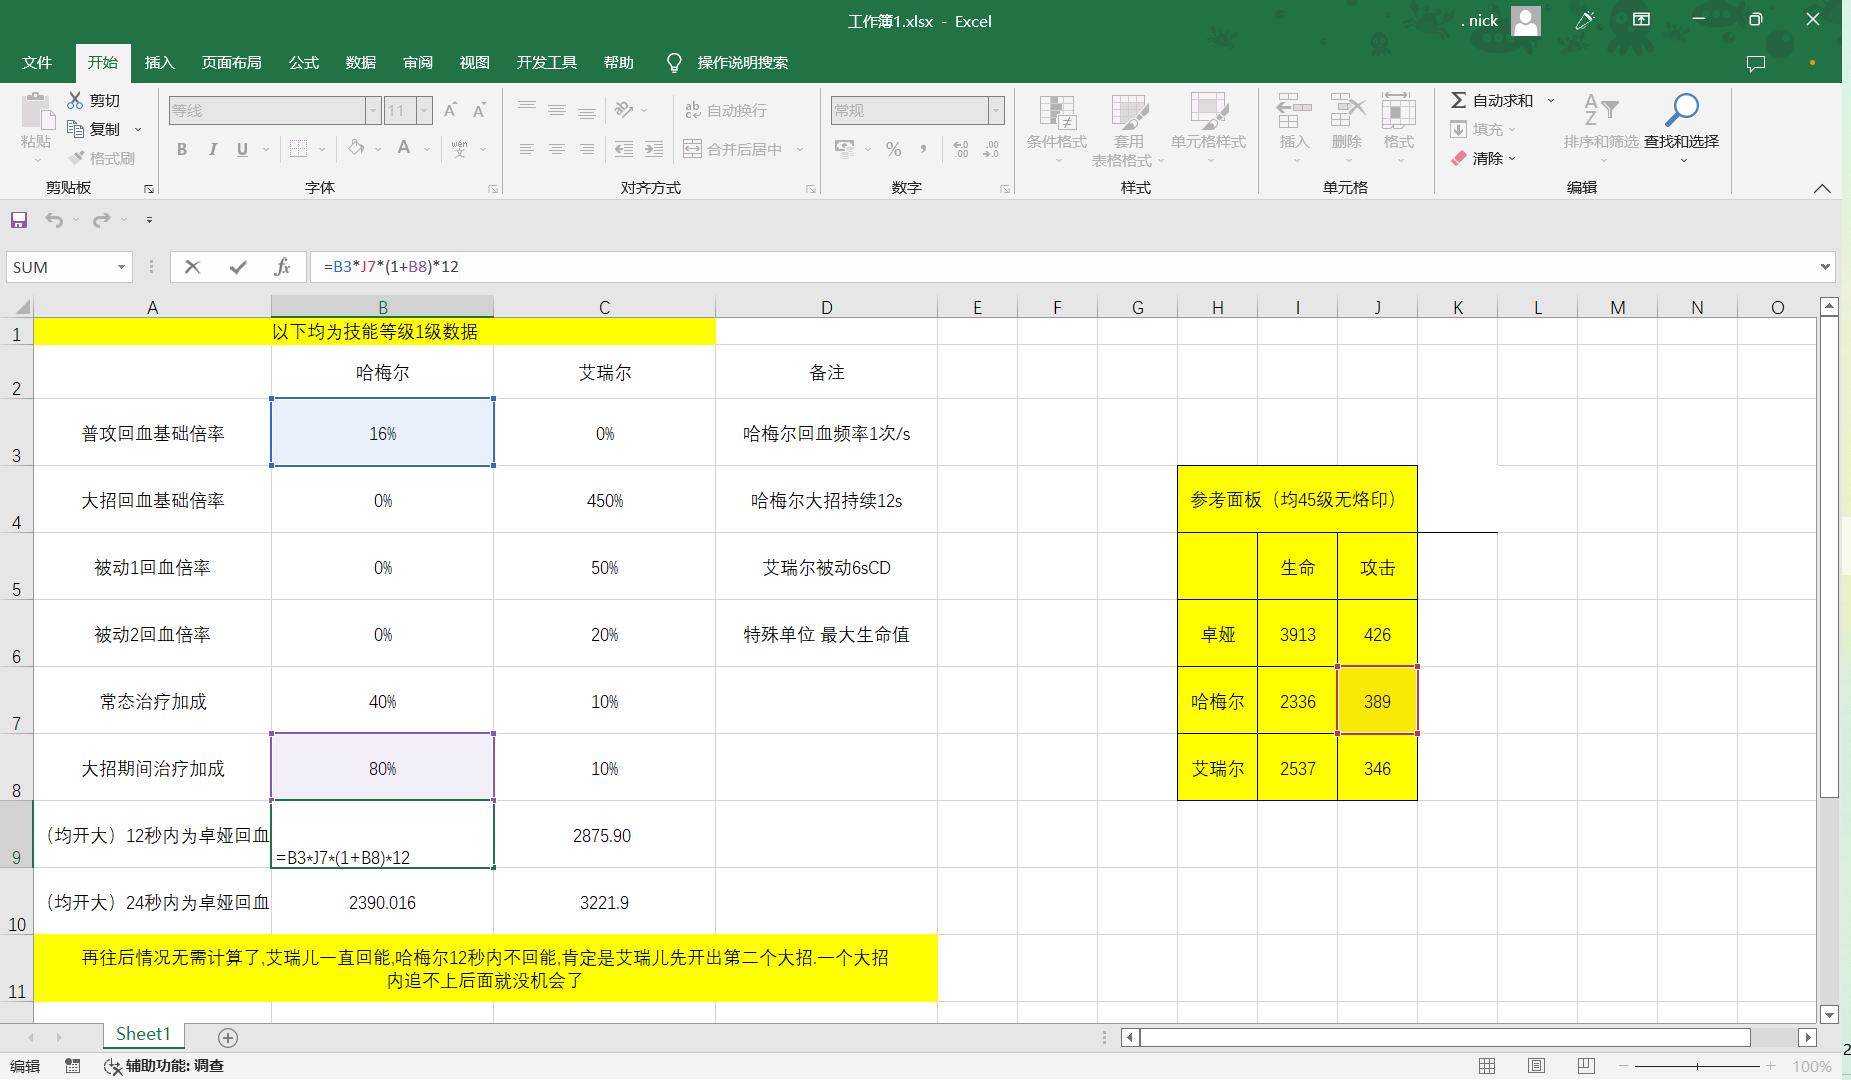
Task: Add a new sheet with plus icon
Action: tap(228, 1037)
